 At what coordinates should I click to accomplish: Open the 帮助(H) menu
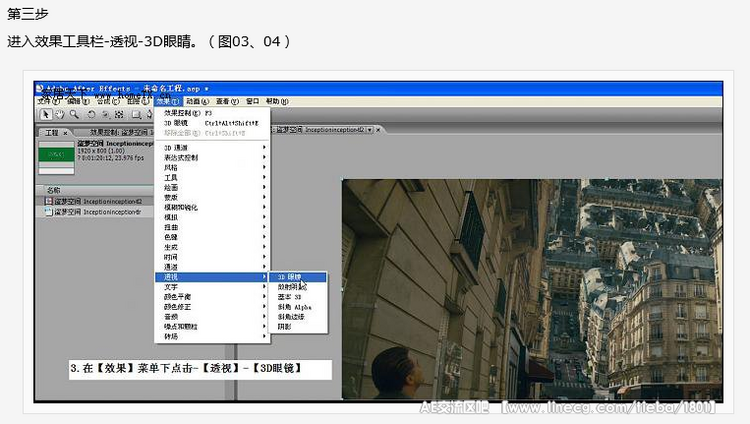pos(277,101)
